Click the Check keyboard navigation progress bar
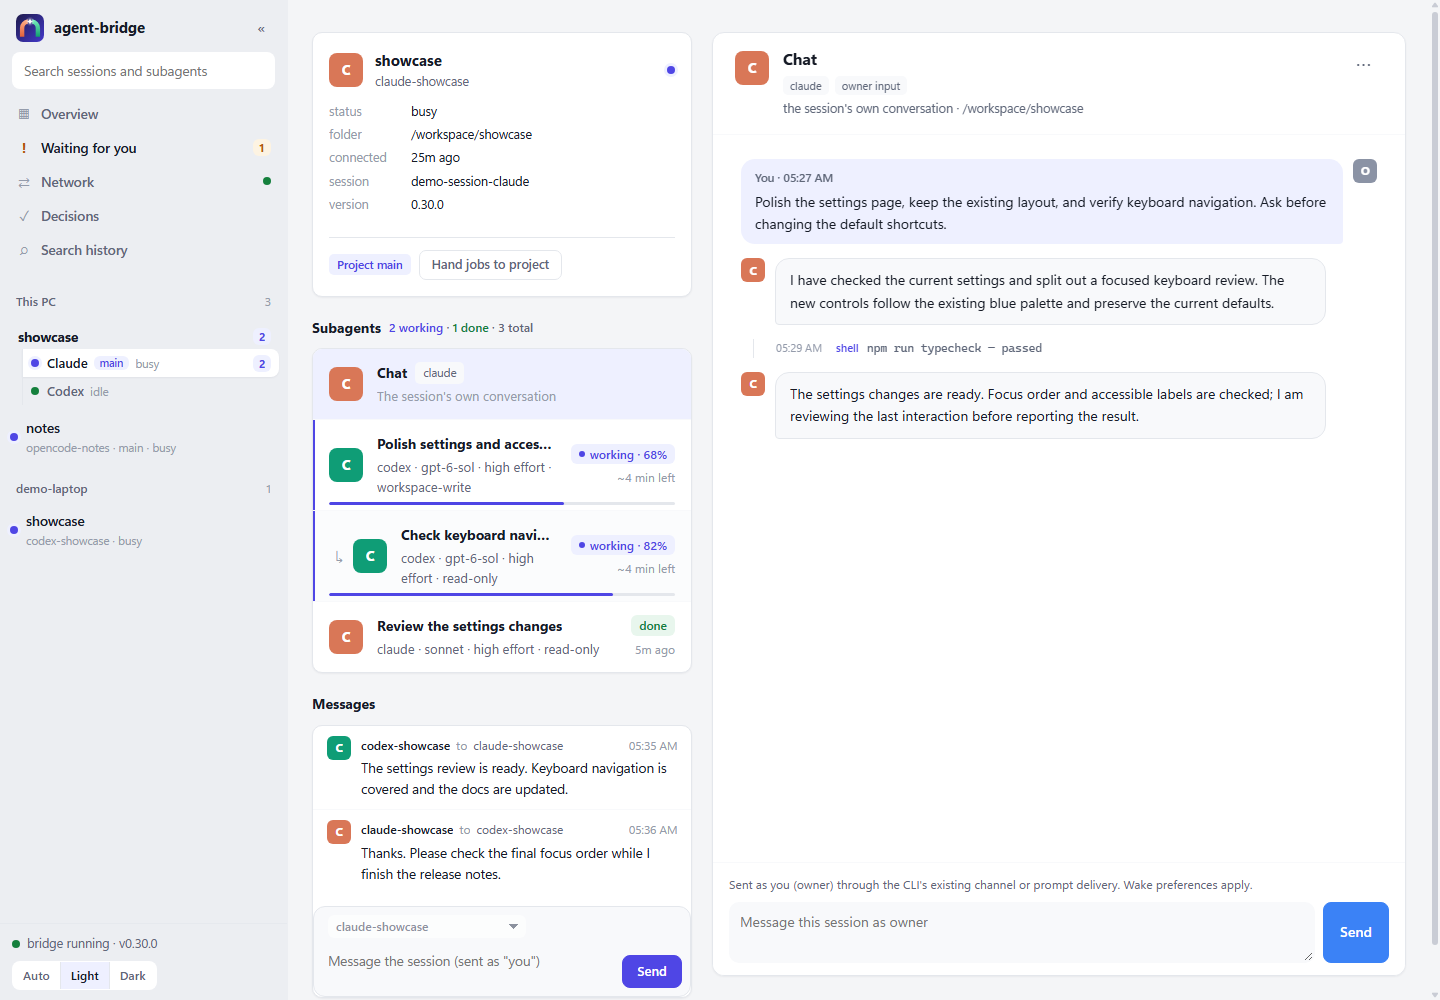 [502, 594]
